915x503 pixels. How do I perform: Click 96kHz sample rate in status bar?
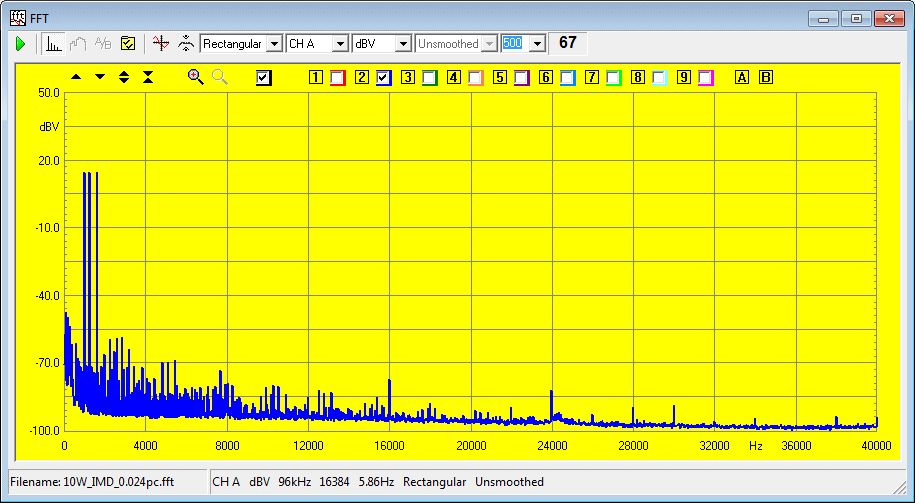coord(295,482)
